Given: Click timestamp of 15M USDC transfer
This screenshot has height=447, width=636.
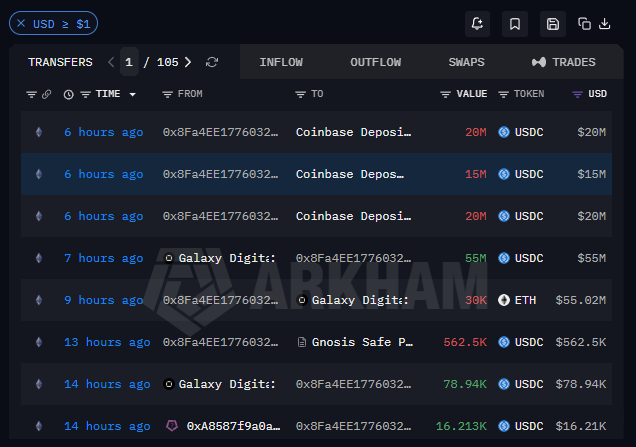Looking at the screenshot, I should tap(103, 174).
